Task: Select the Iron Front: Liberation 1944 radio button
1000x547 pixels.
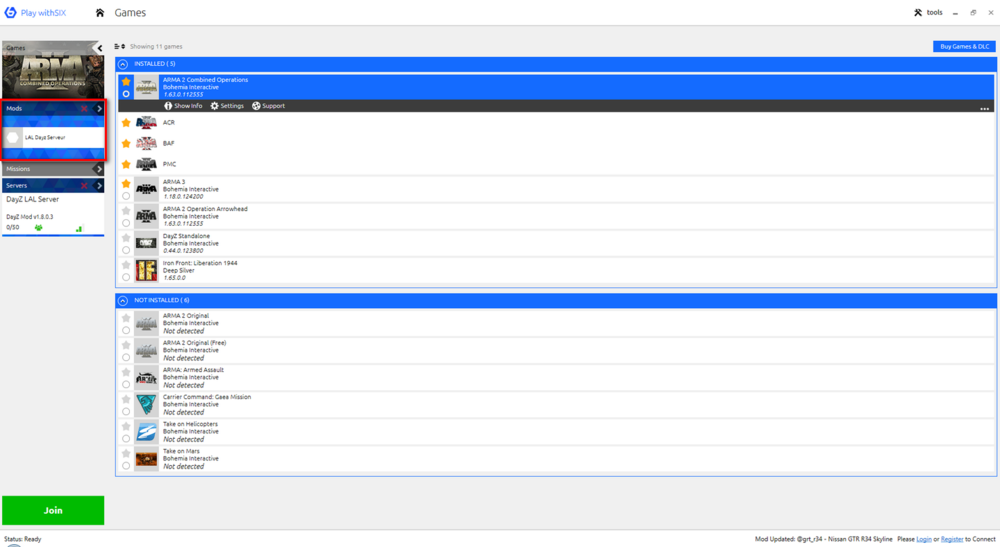Action: tap(126, 277)
